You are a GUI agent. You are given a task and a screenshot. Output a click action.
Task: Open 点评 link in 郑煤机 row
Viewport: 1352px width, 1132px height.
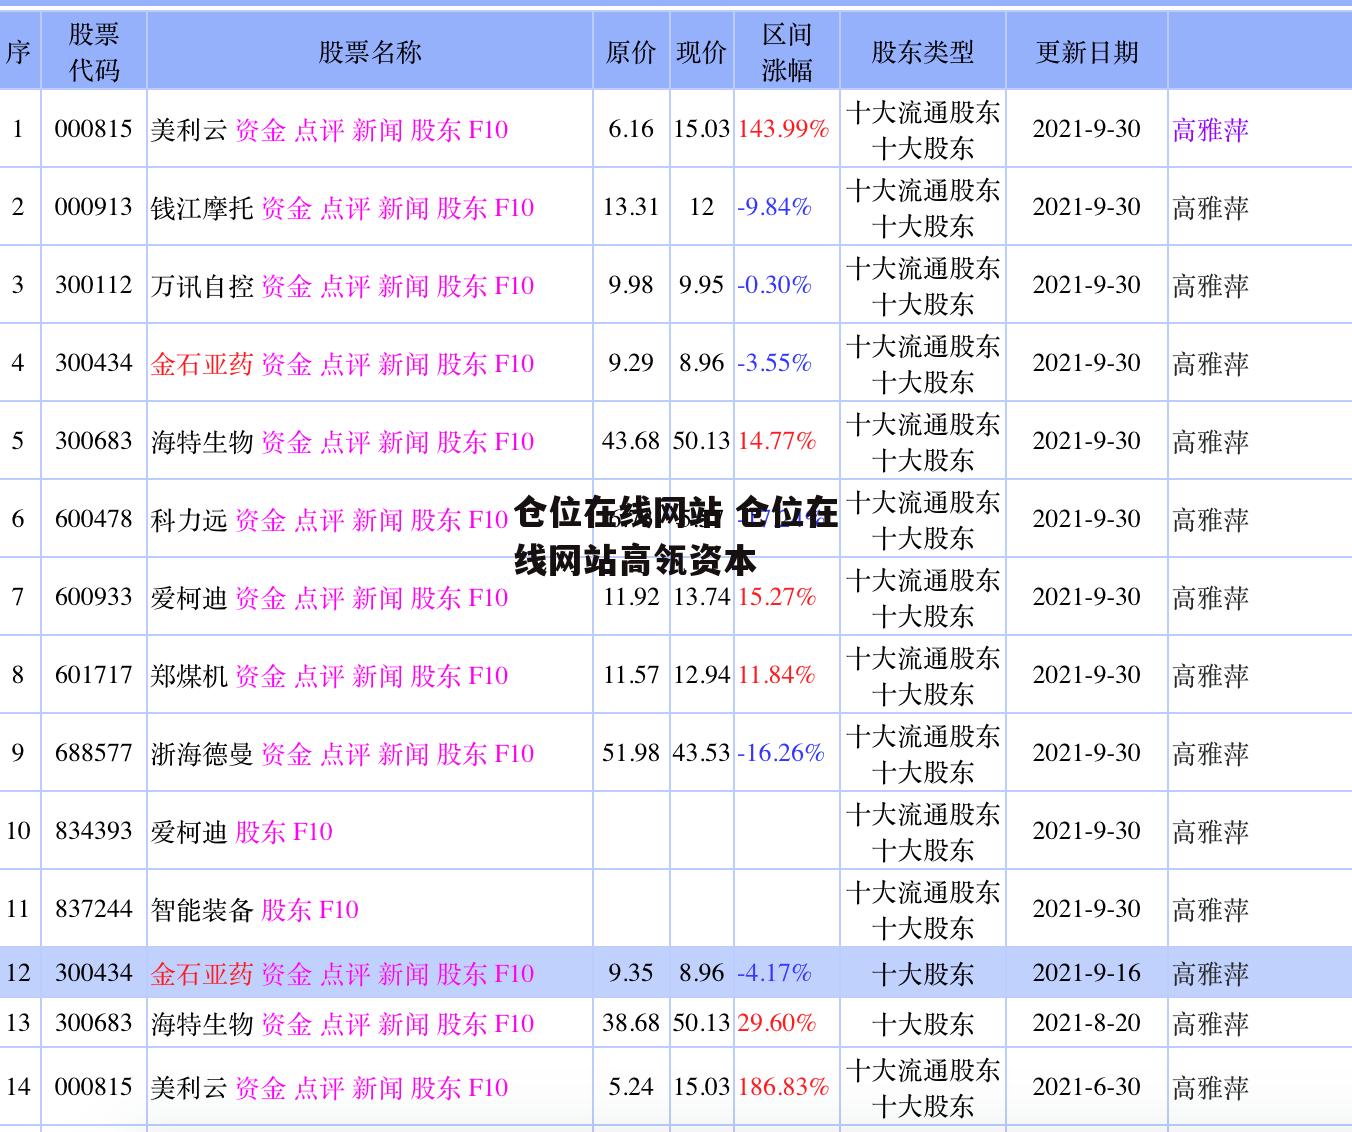point(319,675)
